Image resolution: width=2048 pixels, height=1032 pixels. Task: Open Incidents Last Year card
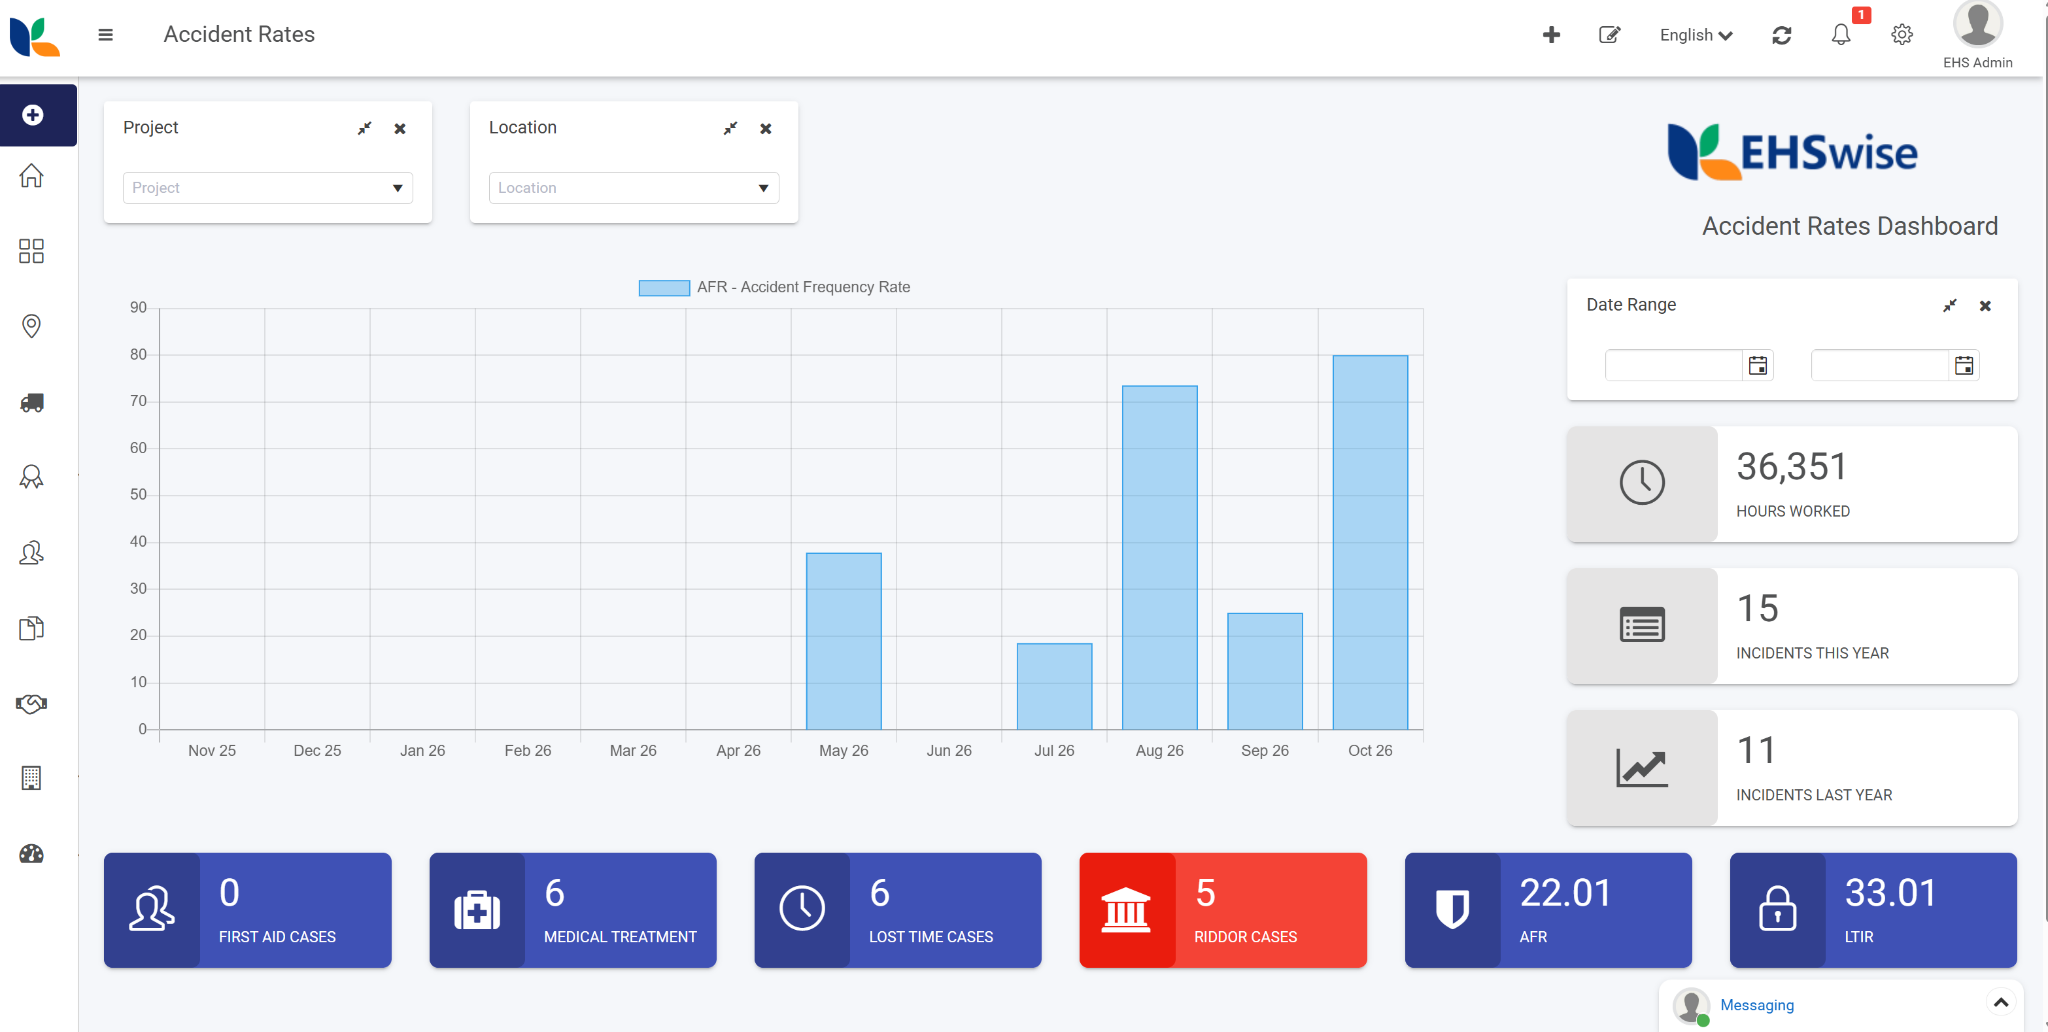tap(1792, 768)
